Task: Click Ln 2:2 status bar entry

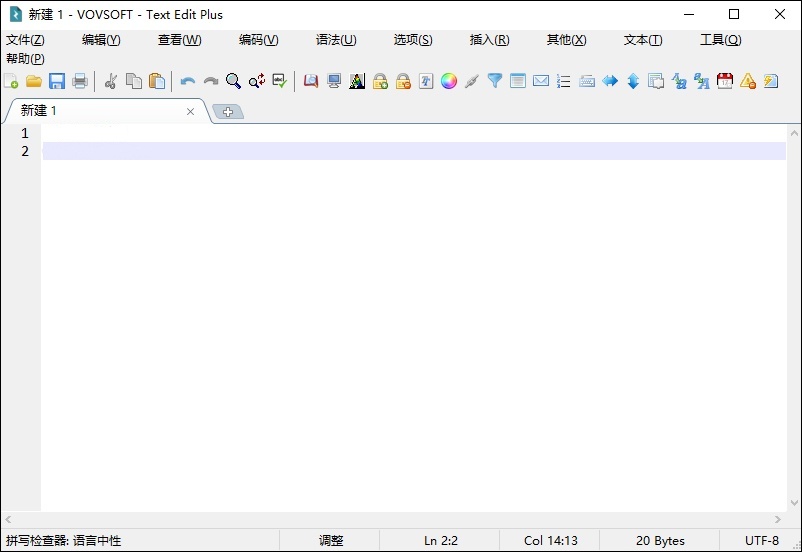Action: pyautogui.click(x=440, y=540)
